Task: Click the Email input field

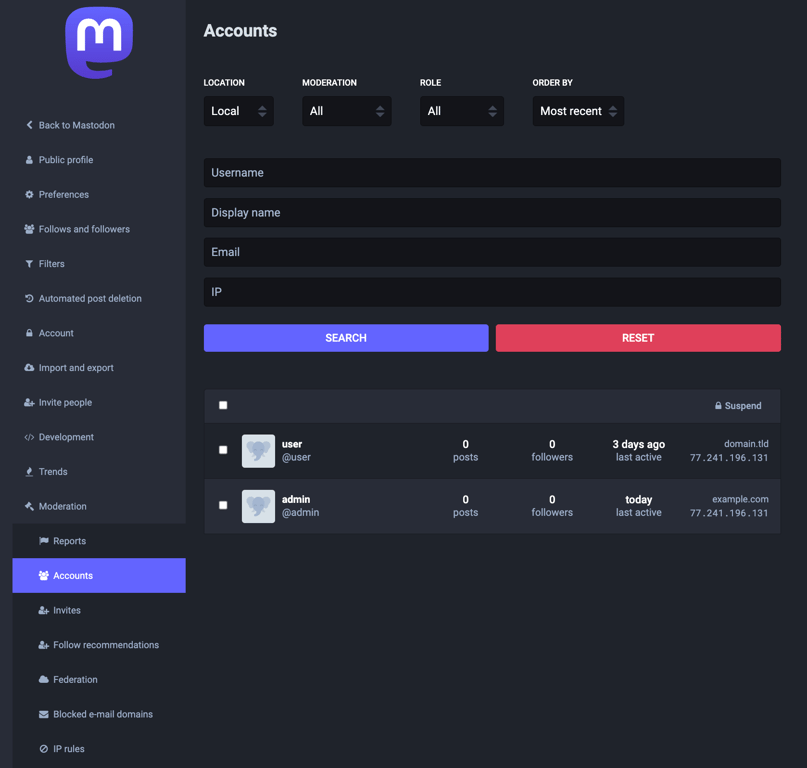Action: [492, 252]
